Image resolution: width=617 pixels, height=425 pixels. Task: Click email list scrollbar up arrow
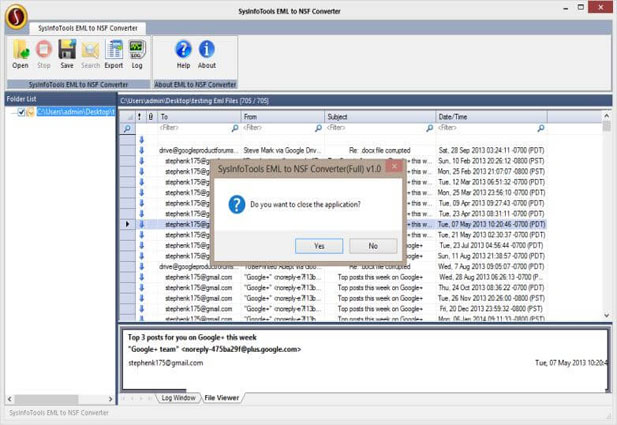coord(606,116)
